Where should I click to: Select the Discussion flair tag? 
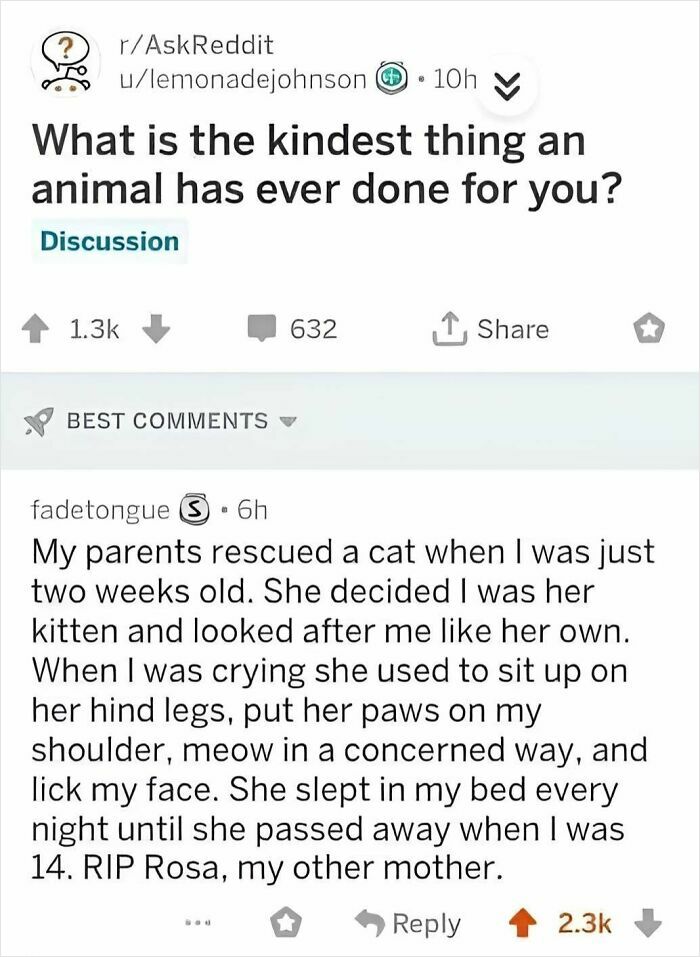click(x=110, y=240)
